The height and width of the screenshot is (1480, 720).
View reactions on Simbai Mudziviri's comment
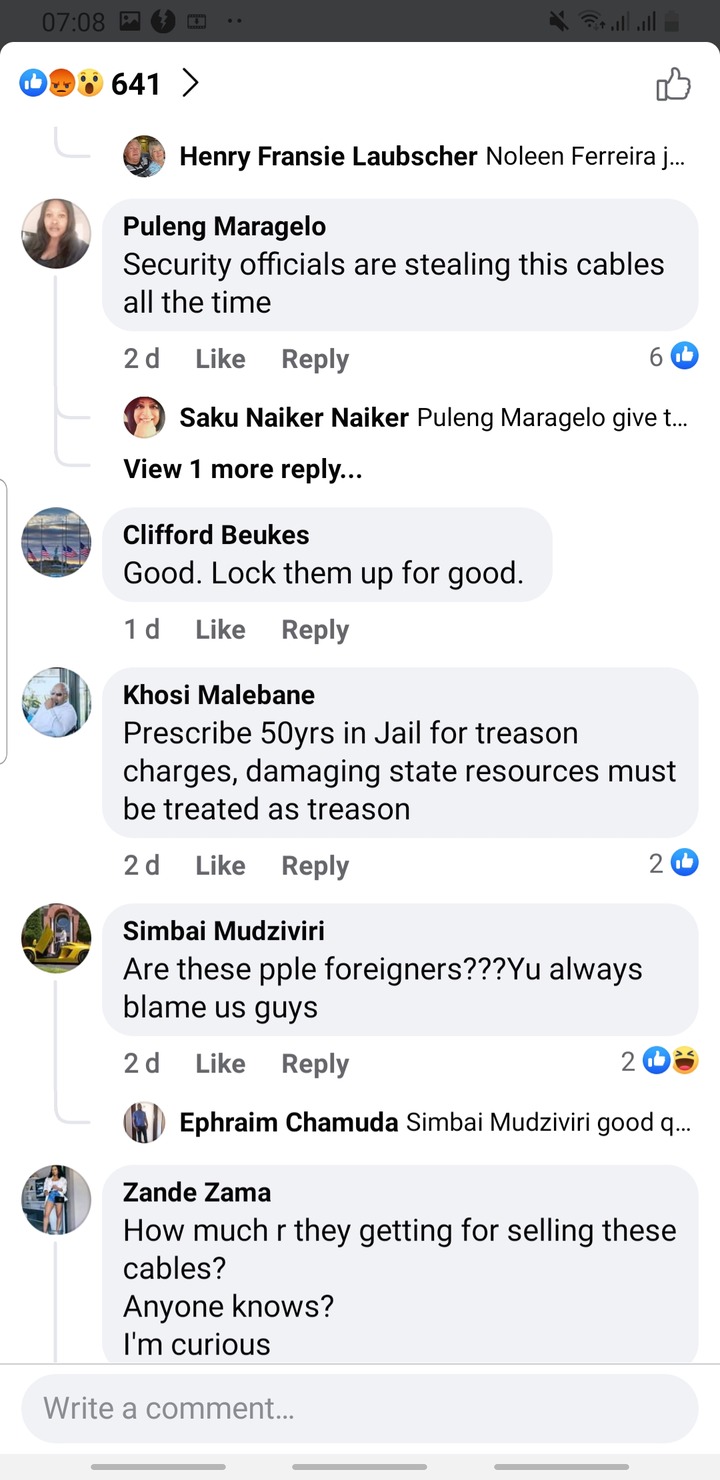[x=659, y=1061]
